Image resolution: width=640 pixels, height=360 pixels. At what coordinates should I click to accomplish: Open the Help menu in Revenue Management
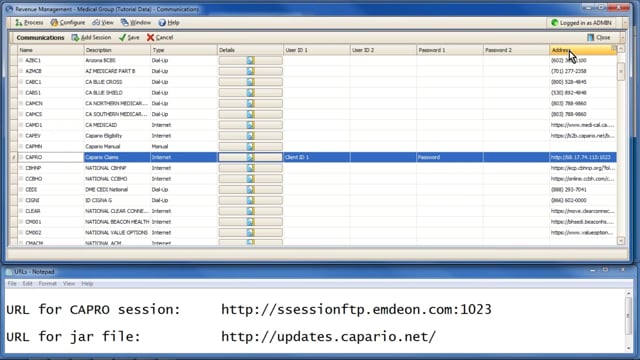pyautogui.click(x=169, y=23)
